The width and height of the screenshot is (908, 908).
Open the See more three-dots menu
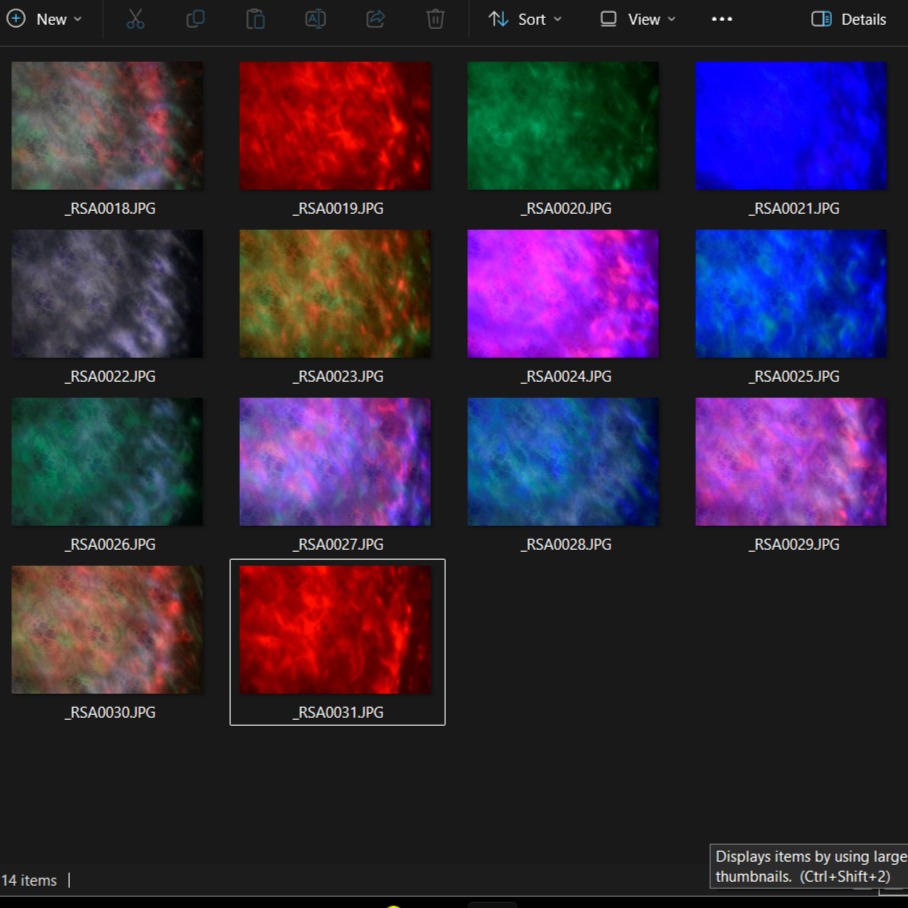[x=722, y=19]
